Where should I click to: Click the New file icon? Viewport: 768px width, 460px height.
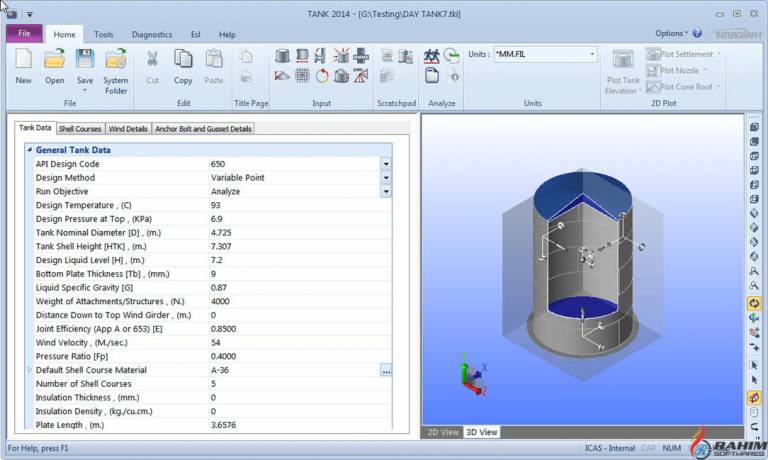[24, 59]
